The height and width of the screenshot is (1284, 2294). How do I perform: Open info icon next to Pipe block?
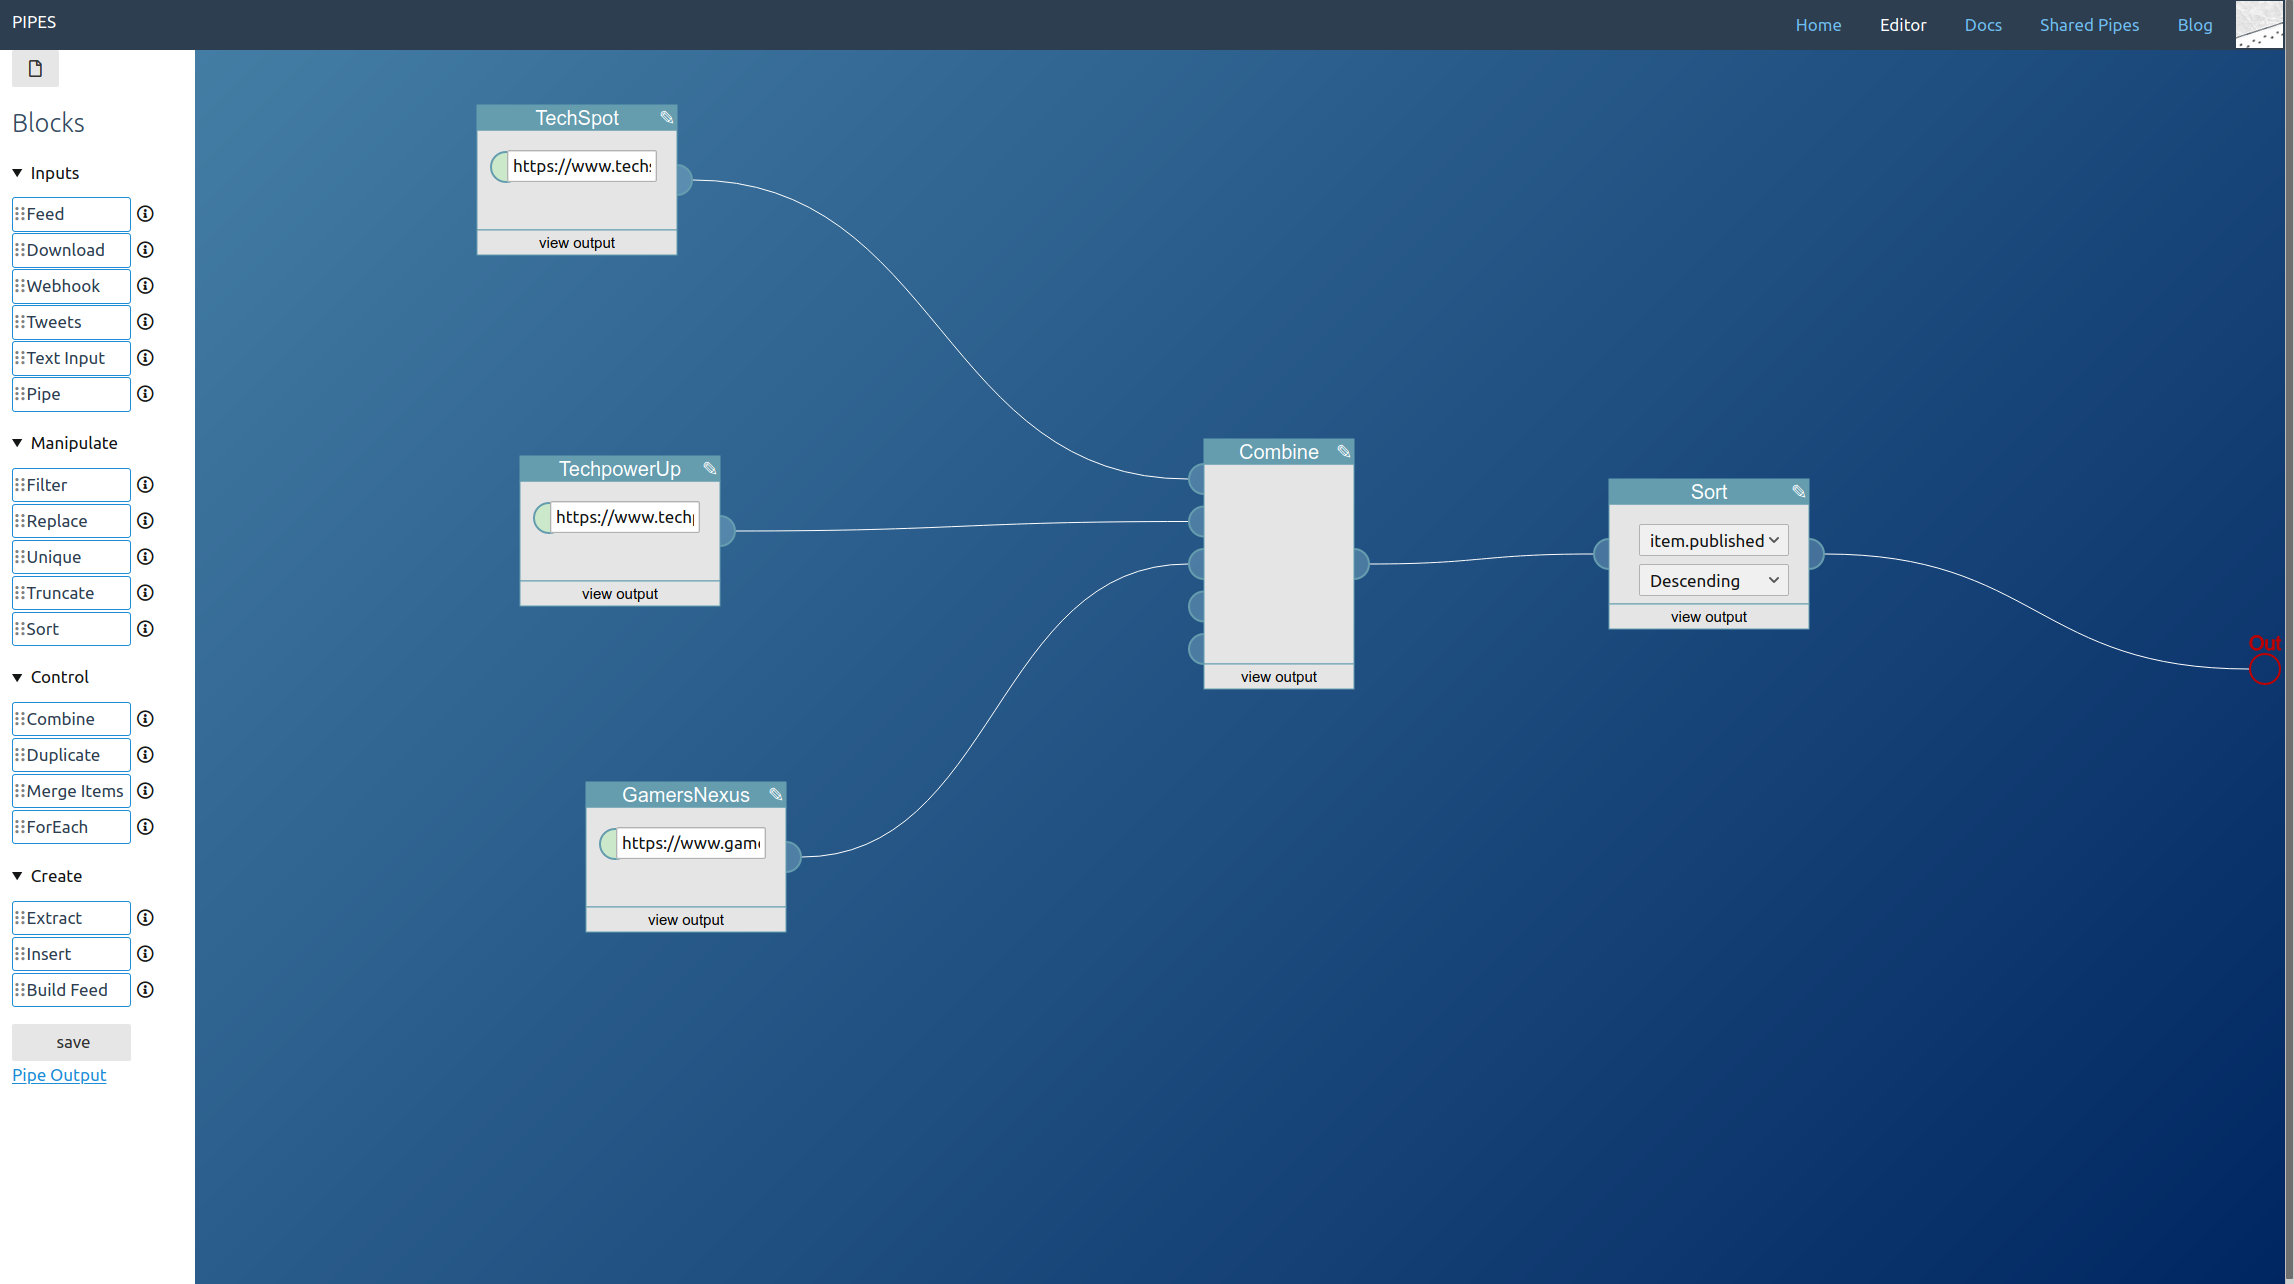tap(145, 394)
